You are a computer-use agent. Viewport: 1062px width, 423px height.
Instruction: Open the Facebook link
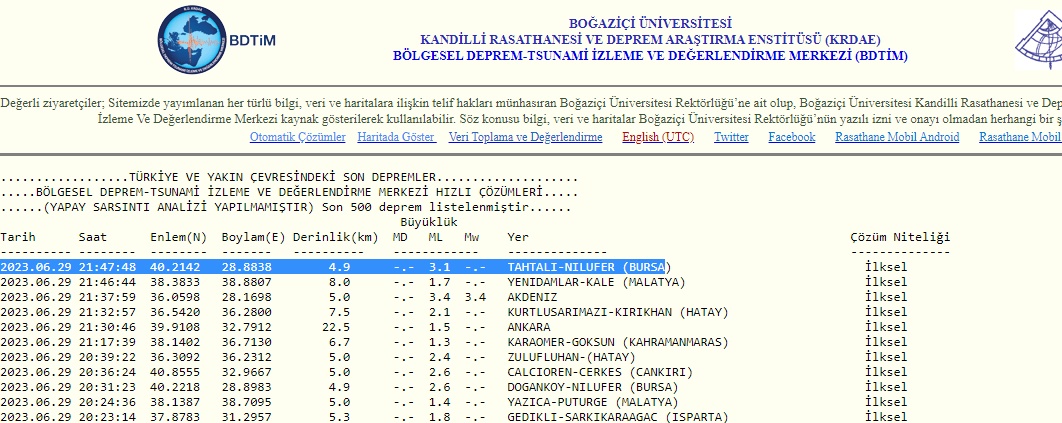791,137
